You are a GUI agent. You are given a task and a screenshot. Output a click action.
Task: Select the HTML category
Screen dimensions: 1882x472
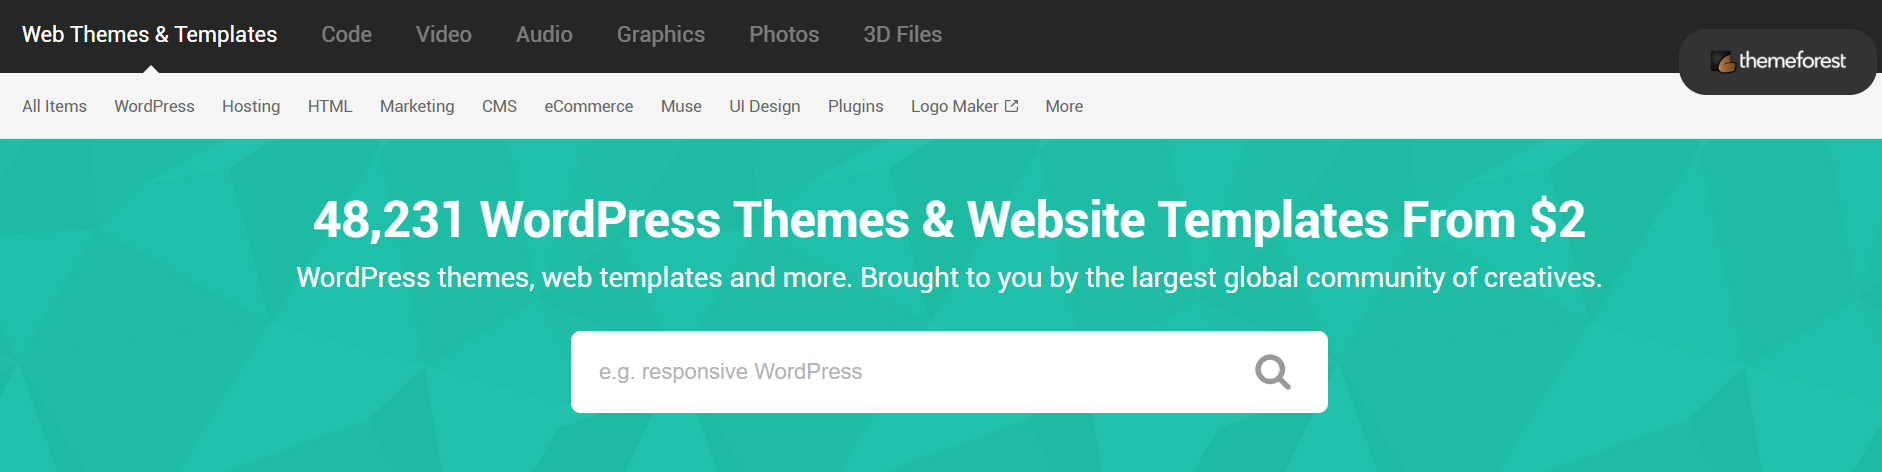coord(330,106)
